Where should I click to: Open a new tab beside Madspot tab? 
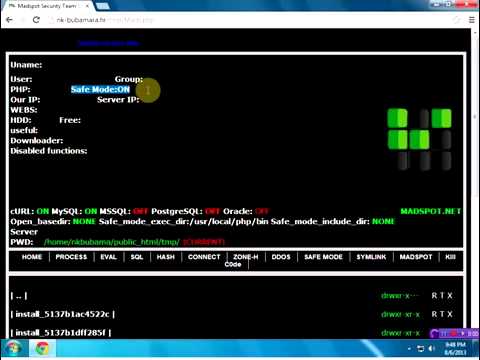[x=102, y=6]
